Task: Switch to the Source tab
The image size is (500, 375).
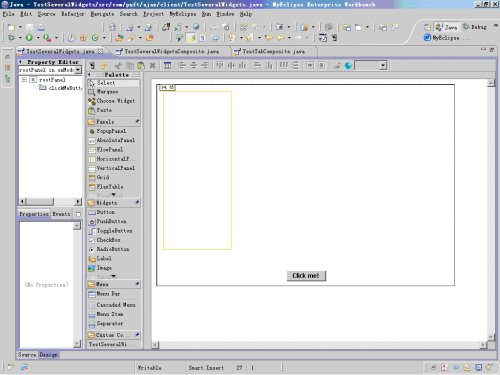Action: [x=27, y=355]
